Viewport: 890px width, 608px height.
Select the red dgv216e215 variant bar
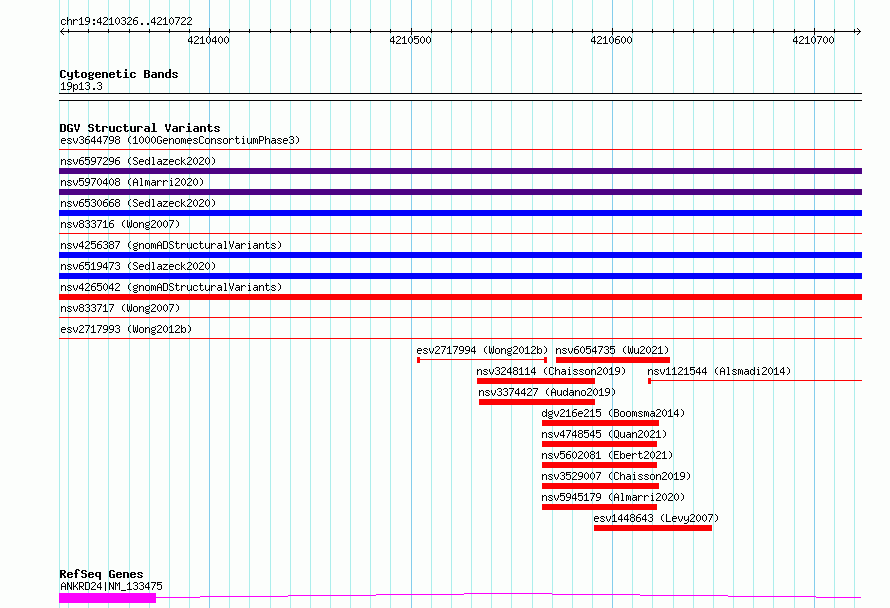(x=601, y=423)
